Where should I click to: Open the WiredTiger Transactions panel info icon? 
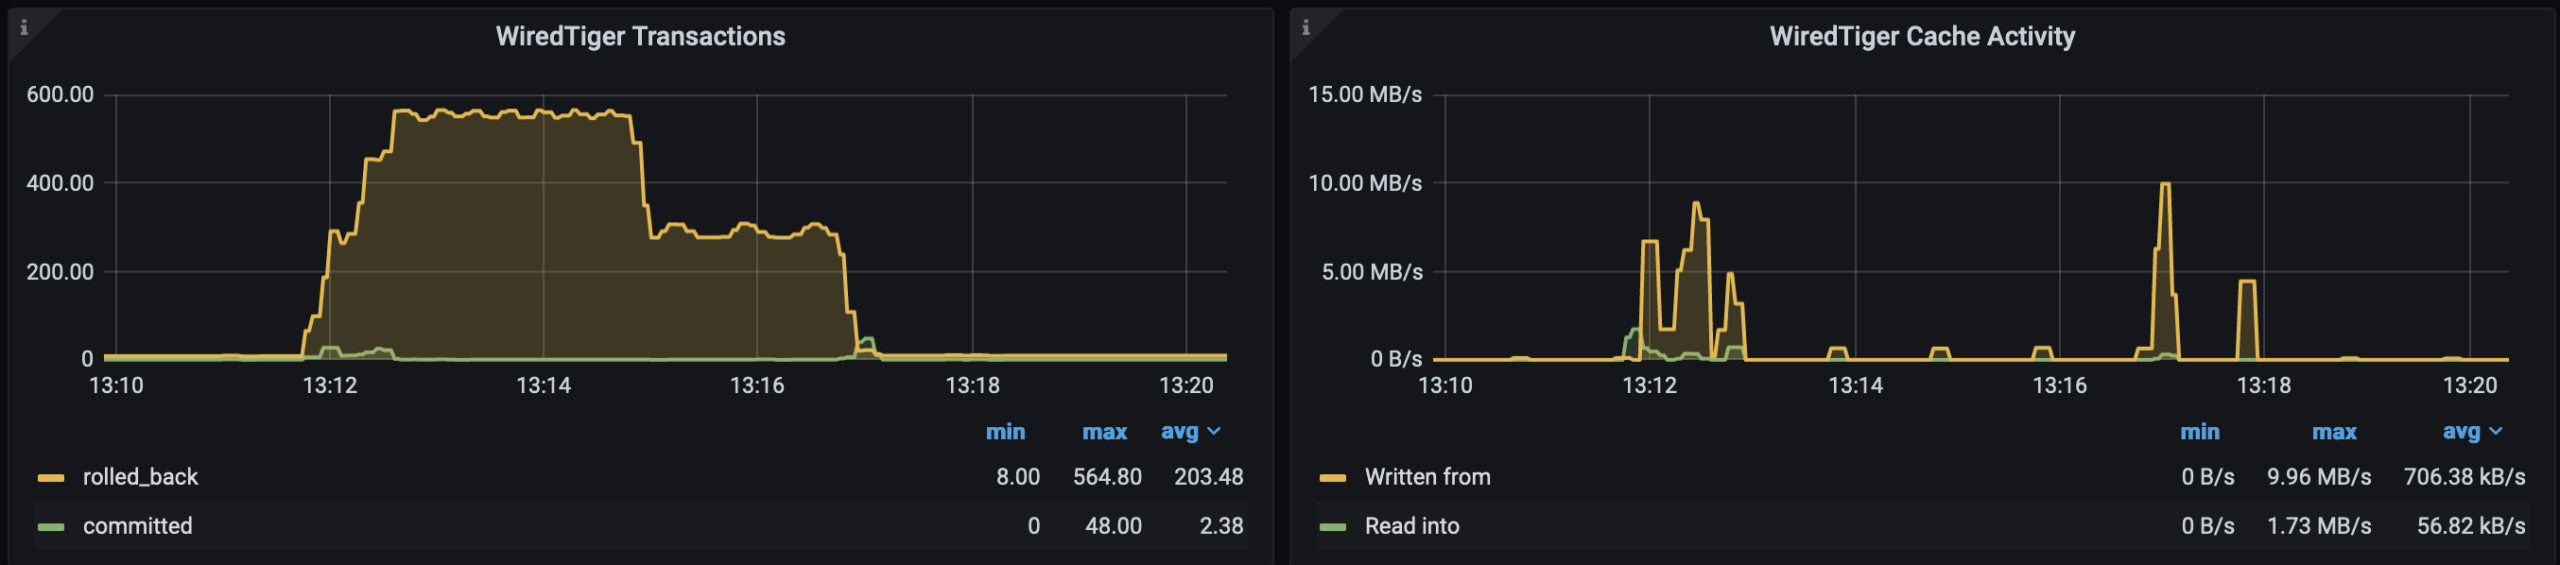[24, 28]
